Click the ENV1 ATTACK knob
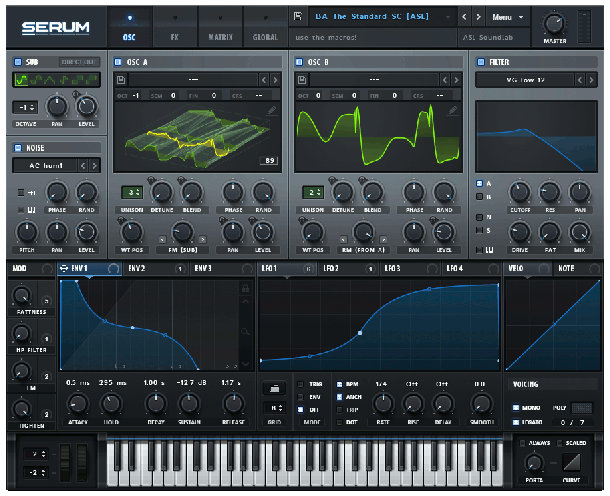Image resolution: width=610 pixels, height=496 pixels. [x=78, y=404]
